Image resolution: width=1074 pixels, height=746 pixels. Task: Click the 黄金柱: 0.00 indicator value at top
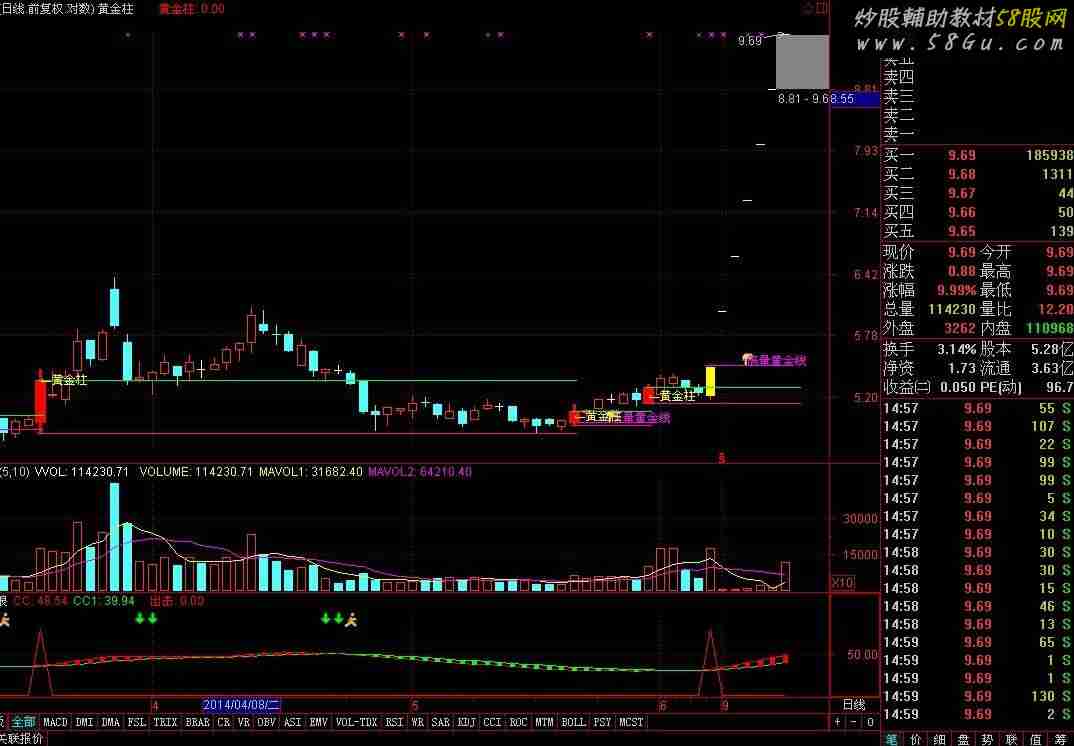(191, 9)
